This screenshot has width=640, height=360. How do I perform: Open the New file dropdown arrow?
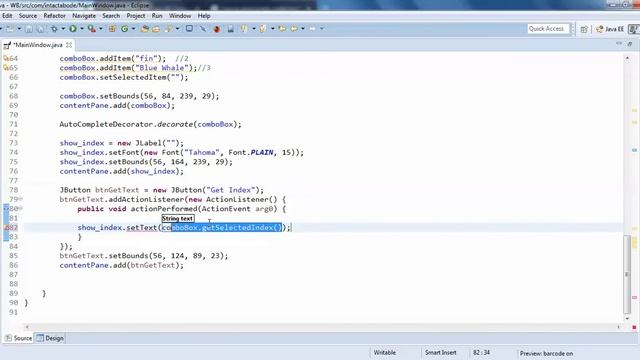point(19,29)
